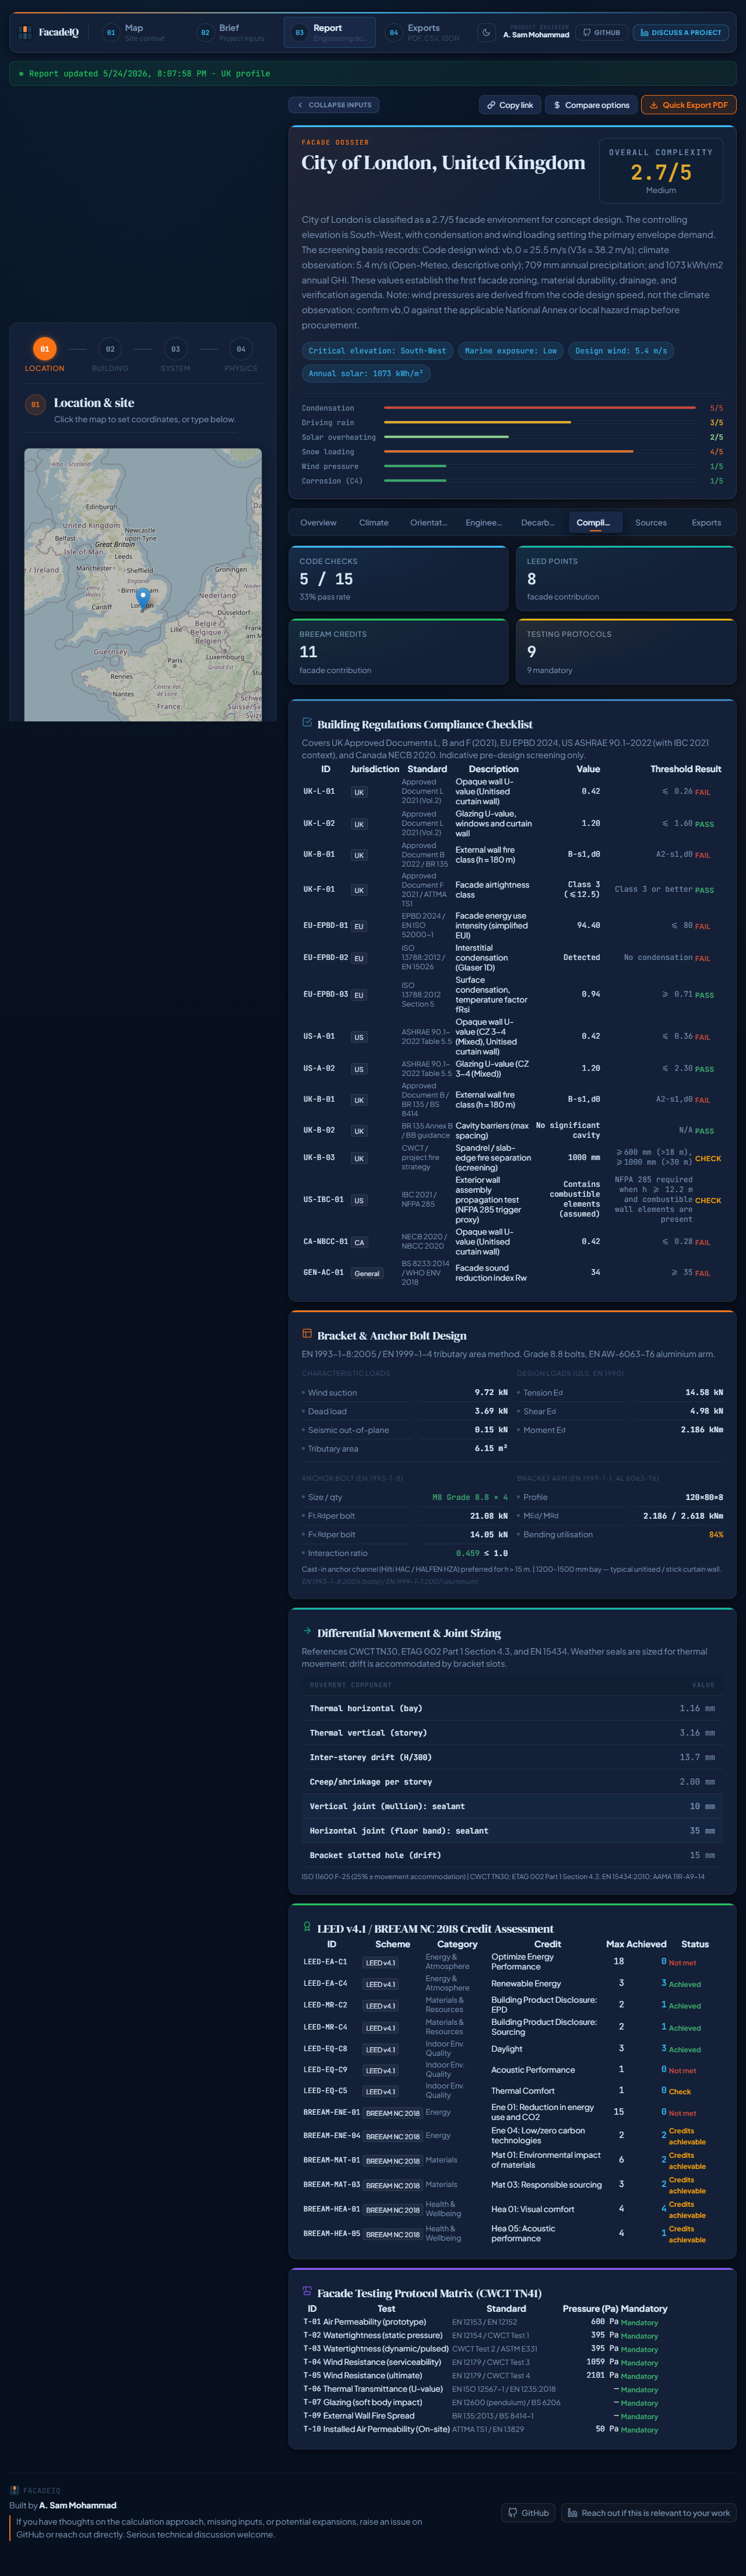This screenshot has width=746, height=2576.
Task: Select the Report step in top navigation
Action: [329, 32]
